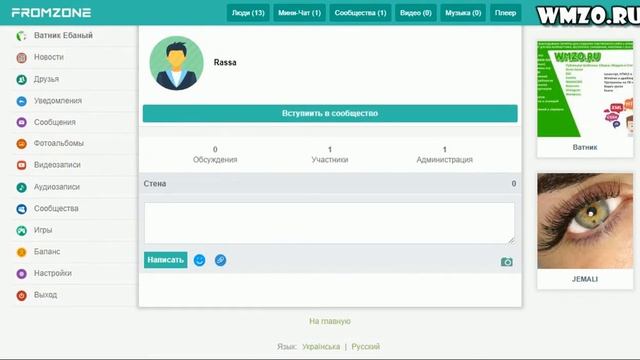Click the Баланс icon

[21, 252]
